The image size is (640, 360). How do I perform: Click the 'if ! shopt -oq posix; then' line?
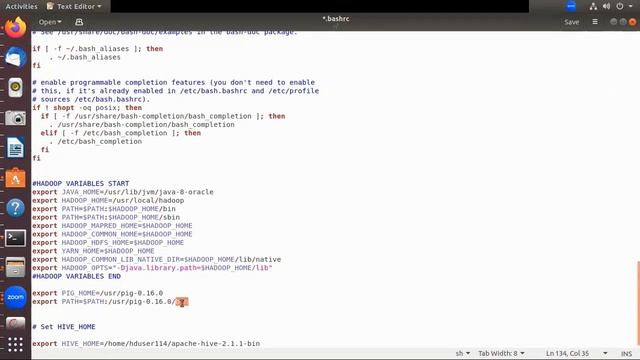pos(87,108)
